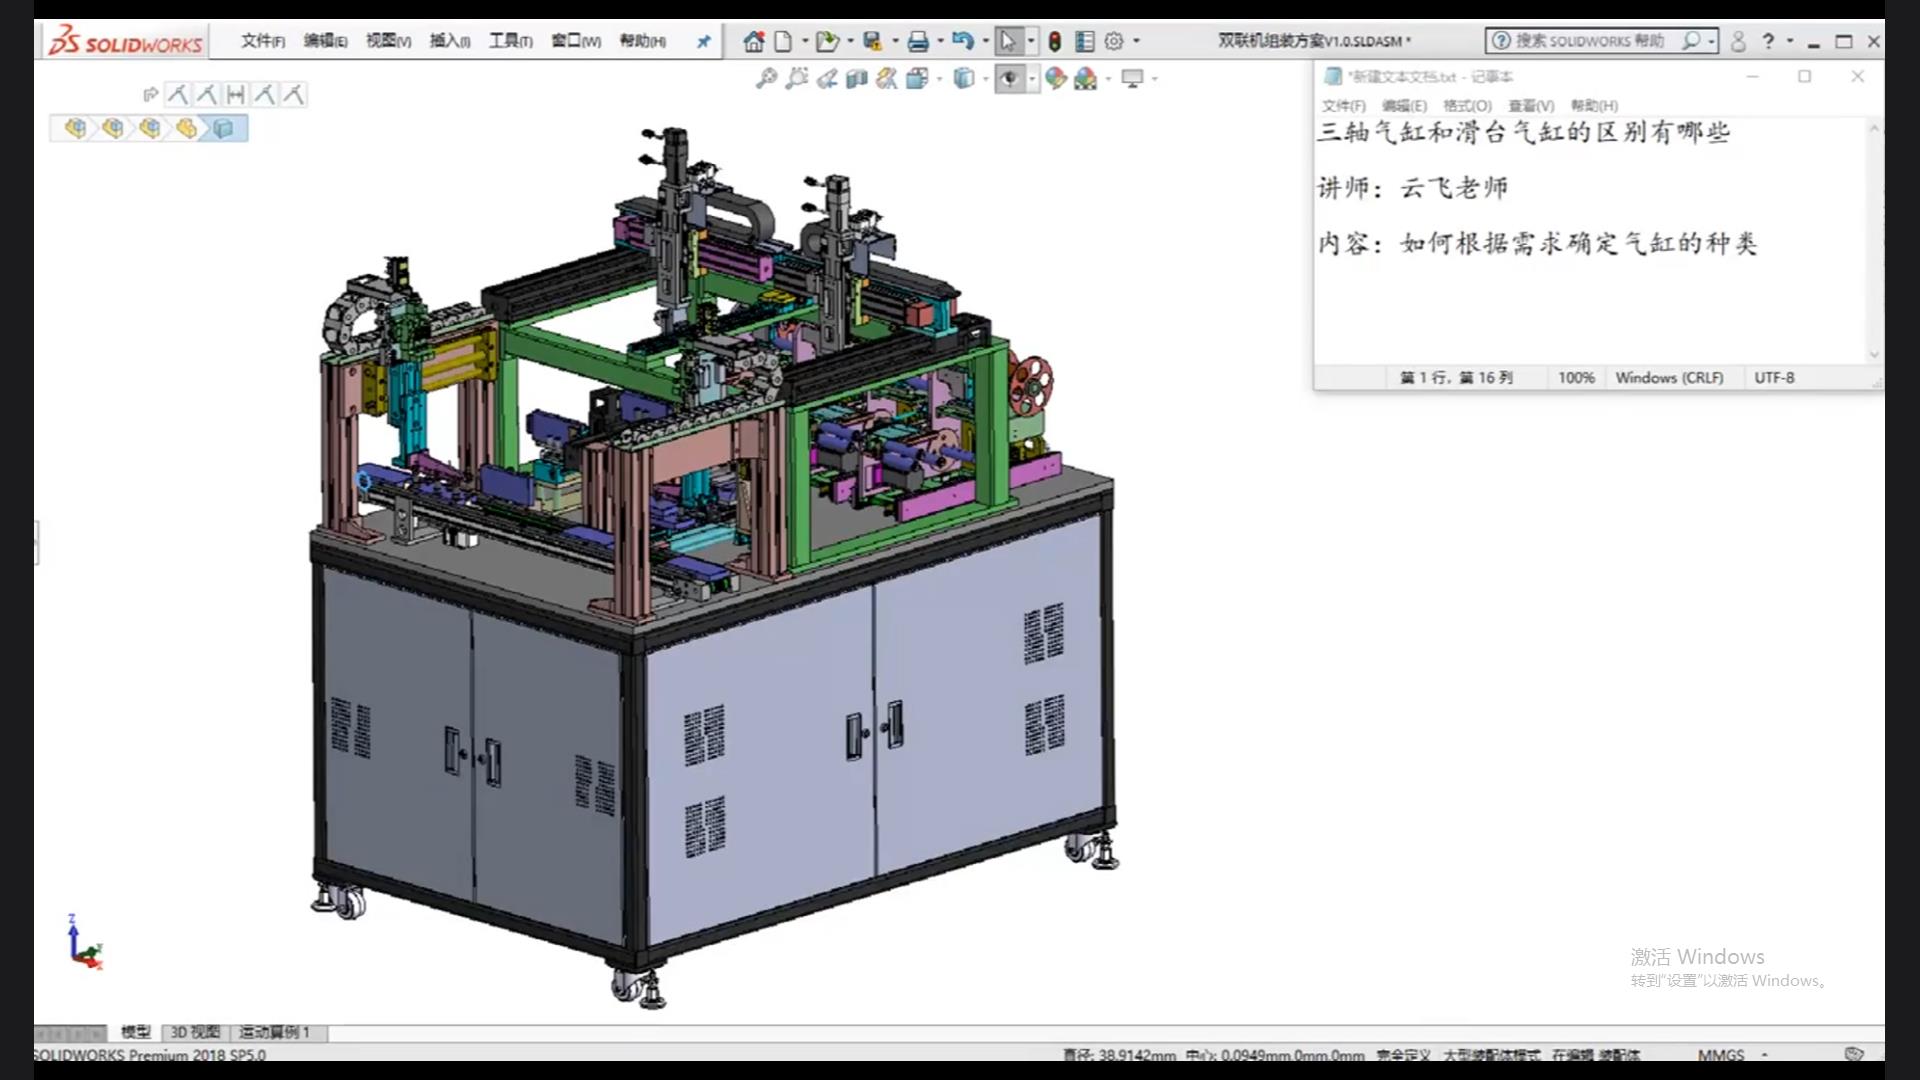The width and height of the screenshot is (1920, 1080).
Task: Click the View Settings monitor icon
Action: pyautogui.click(x=1132, y=78)
